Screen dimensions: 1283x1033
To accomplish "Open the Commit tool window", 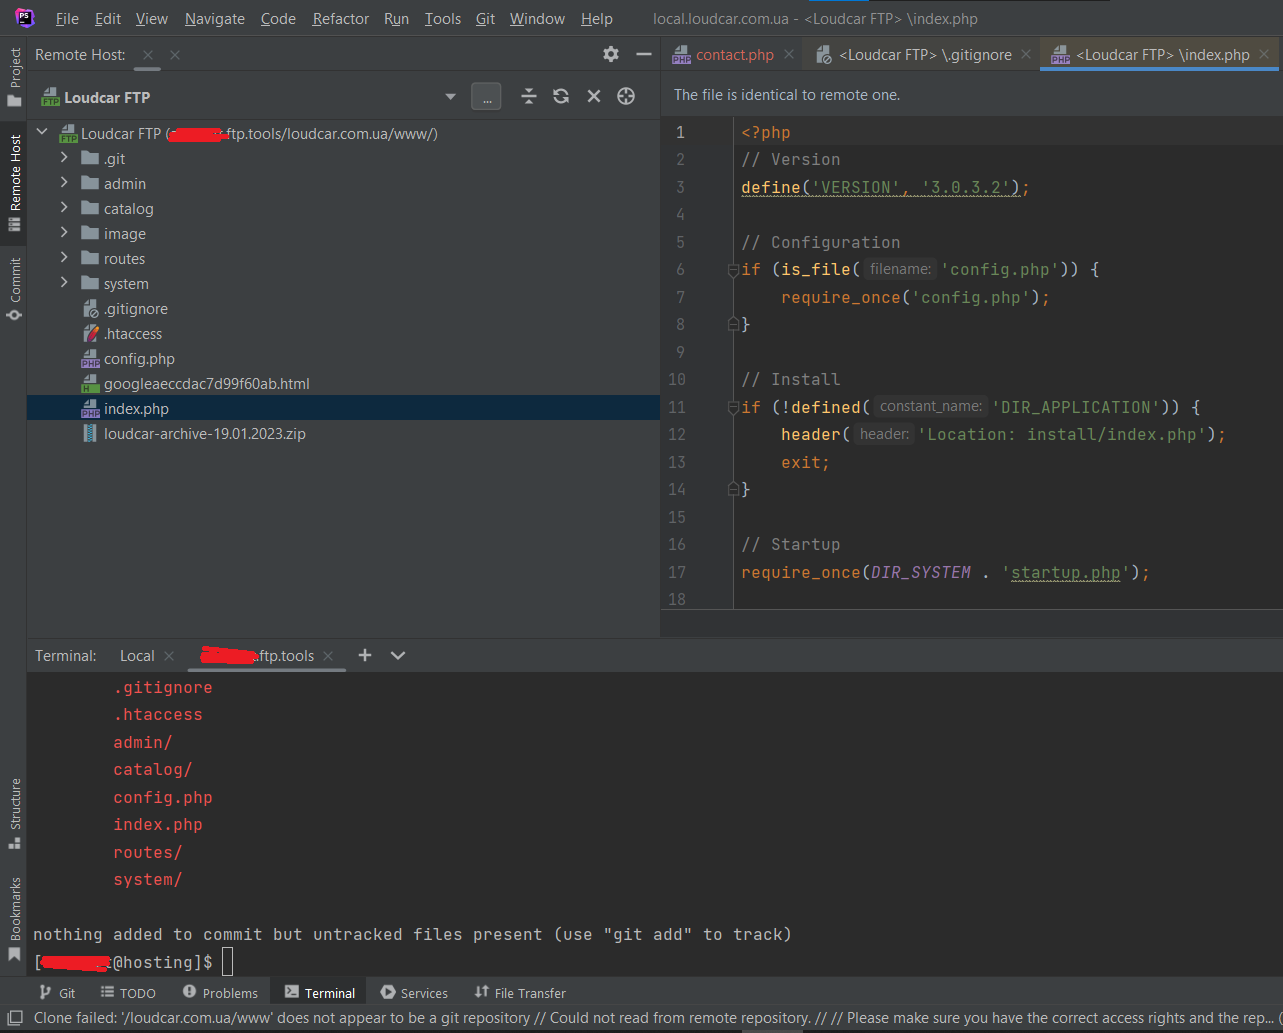I will (x=14, y=288).
